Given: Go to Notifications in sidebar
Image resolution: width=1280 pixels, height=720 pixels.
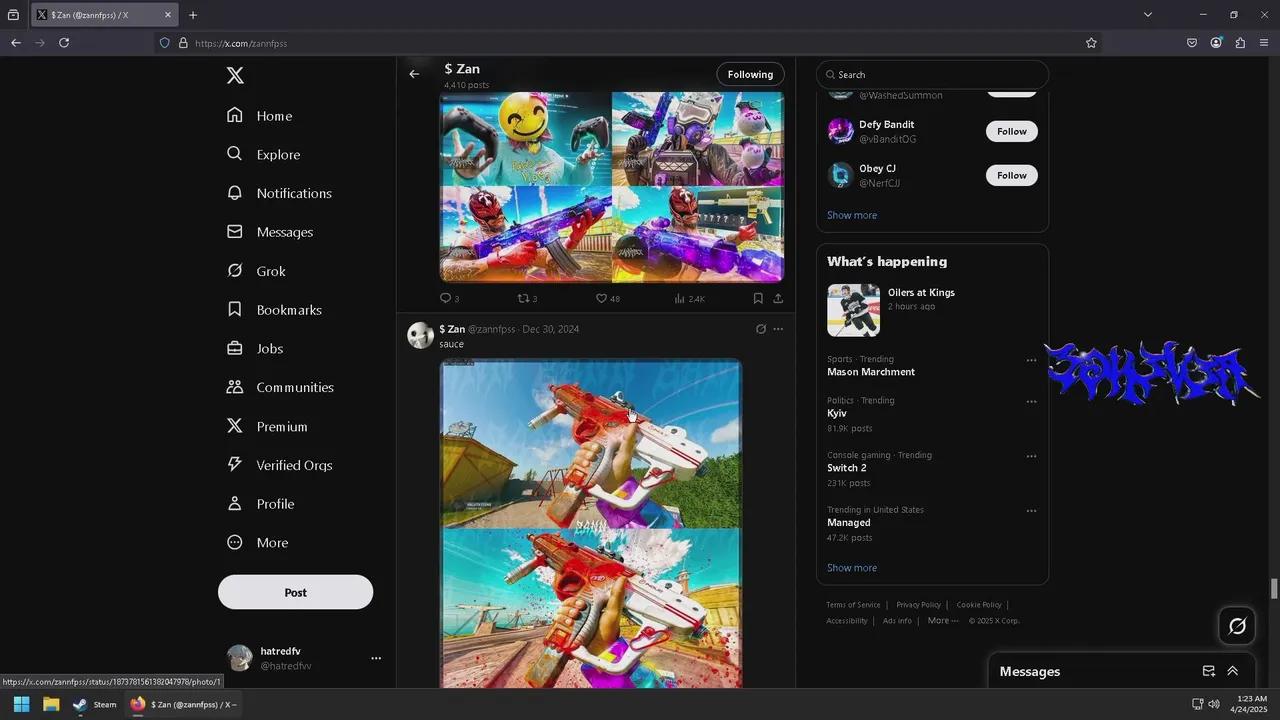Looking at the screenshot, I should click(293, 193).
